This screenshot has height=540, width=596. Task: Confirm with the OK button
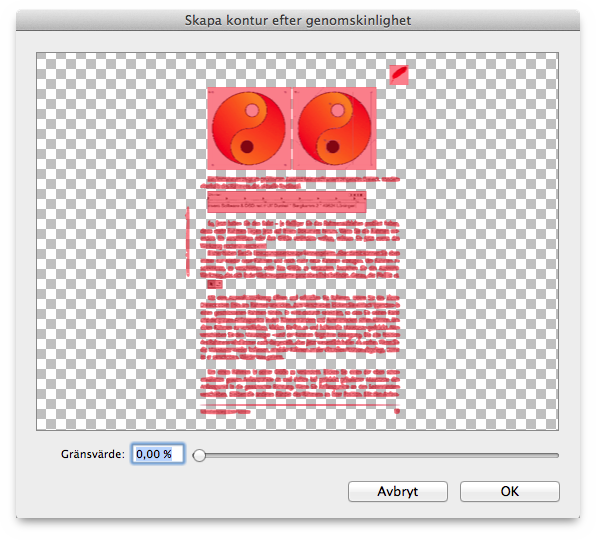[510, 491]
